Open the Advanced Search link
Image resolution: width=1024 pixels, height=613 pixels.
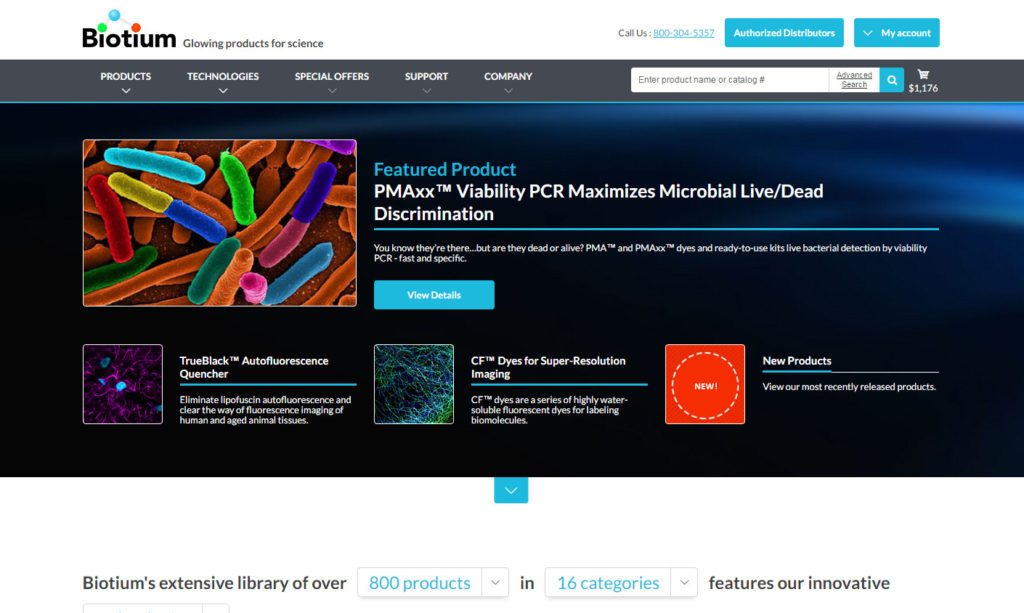pos(854,80)
